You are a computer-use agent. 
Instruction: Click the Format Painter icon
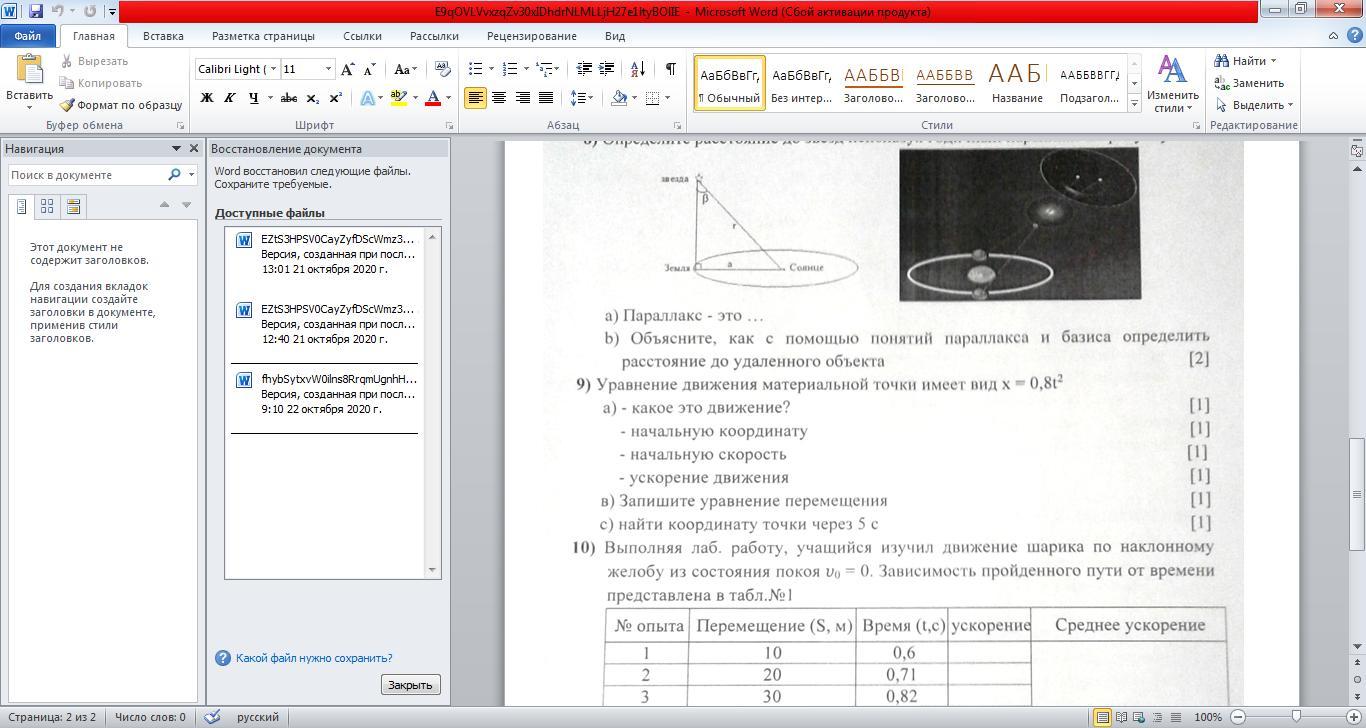tap(68, 105)
